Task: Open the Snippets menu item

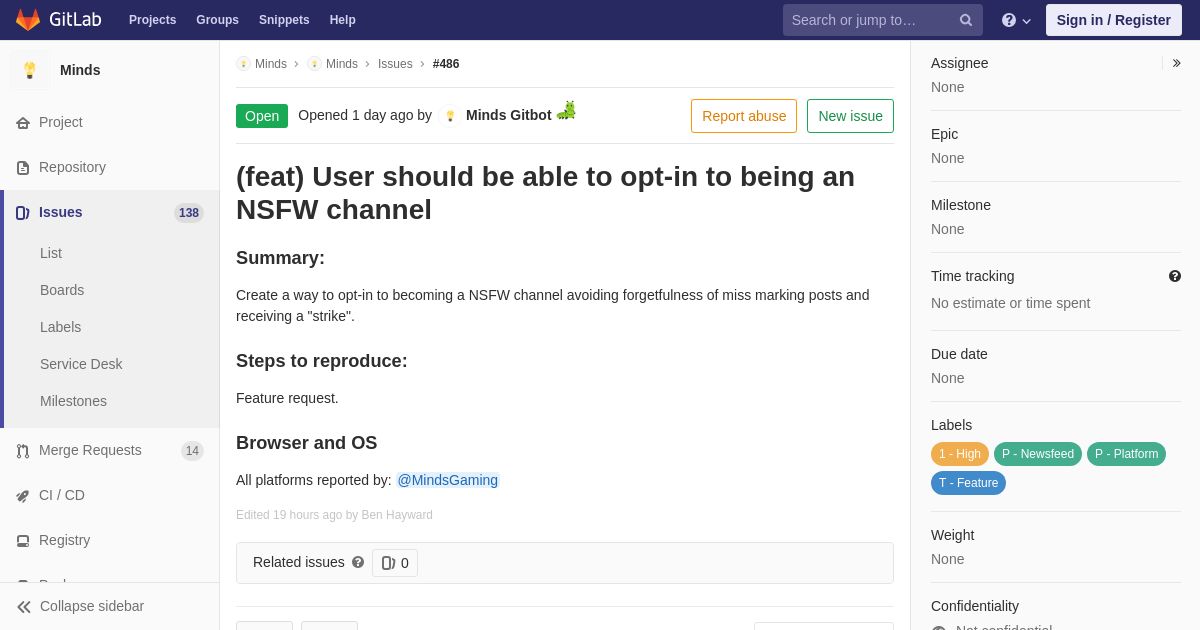Action: 284,20
